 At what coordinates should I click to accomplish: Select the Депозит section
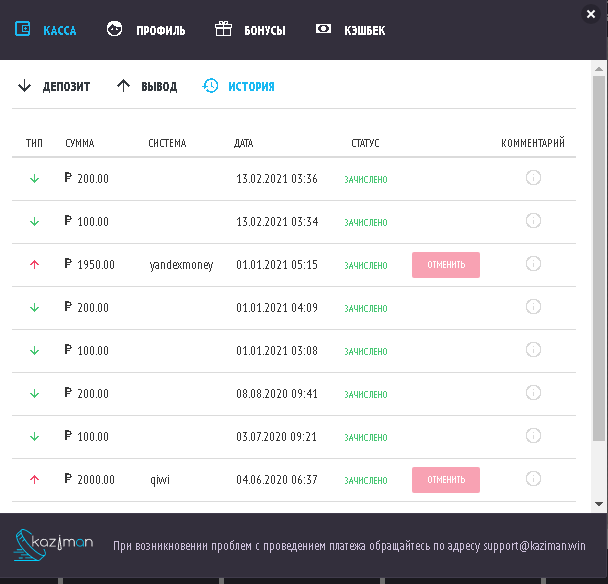tap(54, 87)
